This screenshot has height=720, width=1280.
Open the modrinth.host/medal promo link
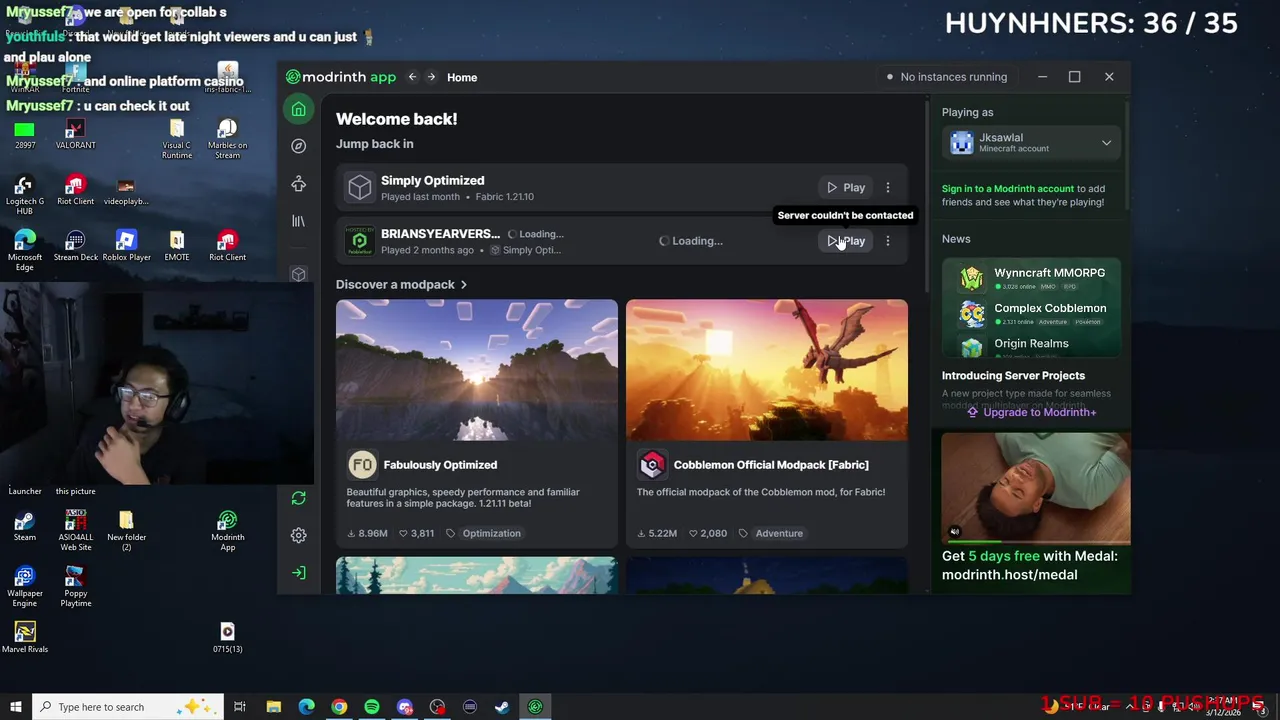[1009, 574]
